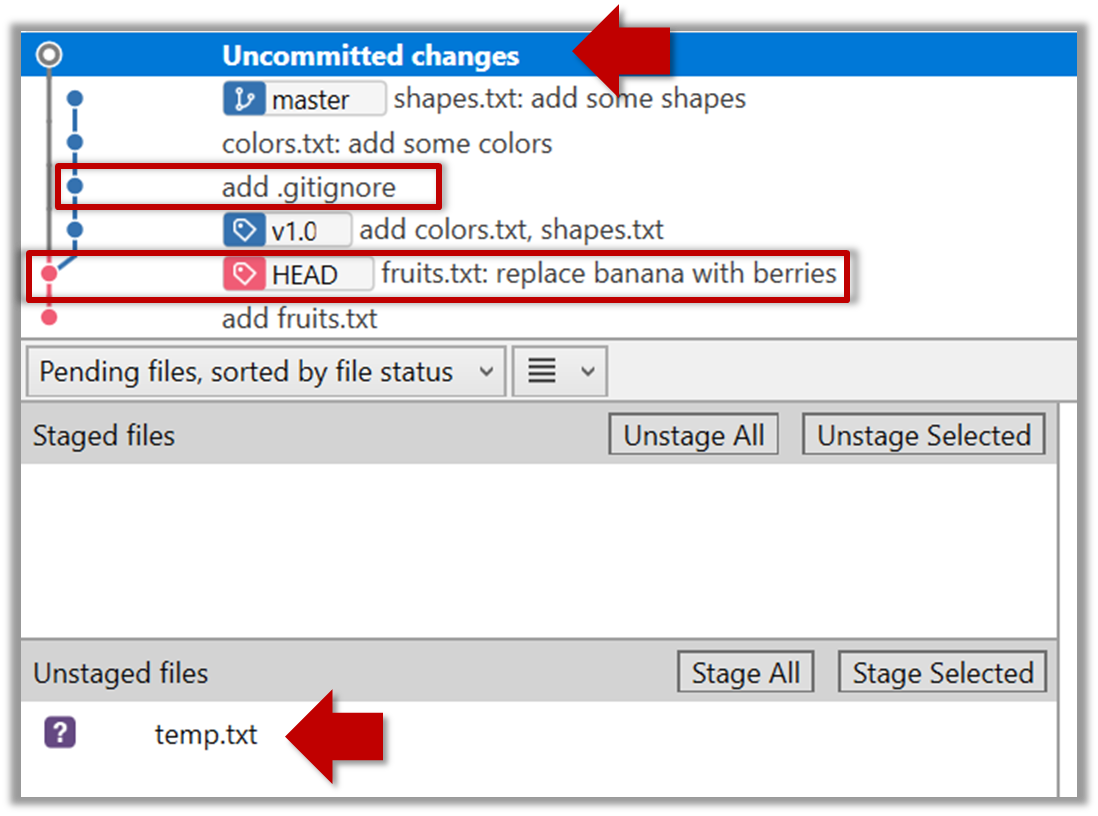Image resolution: width=1098 pixels, height=816 pixels.
Task: Click the empty Staged files area
Action: click(x=538, y=550)
